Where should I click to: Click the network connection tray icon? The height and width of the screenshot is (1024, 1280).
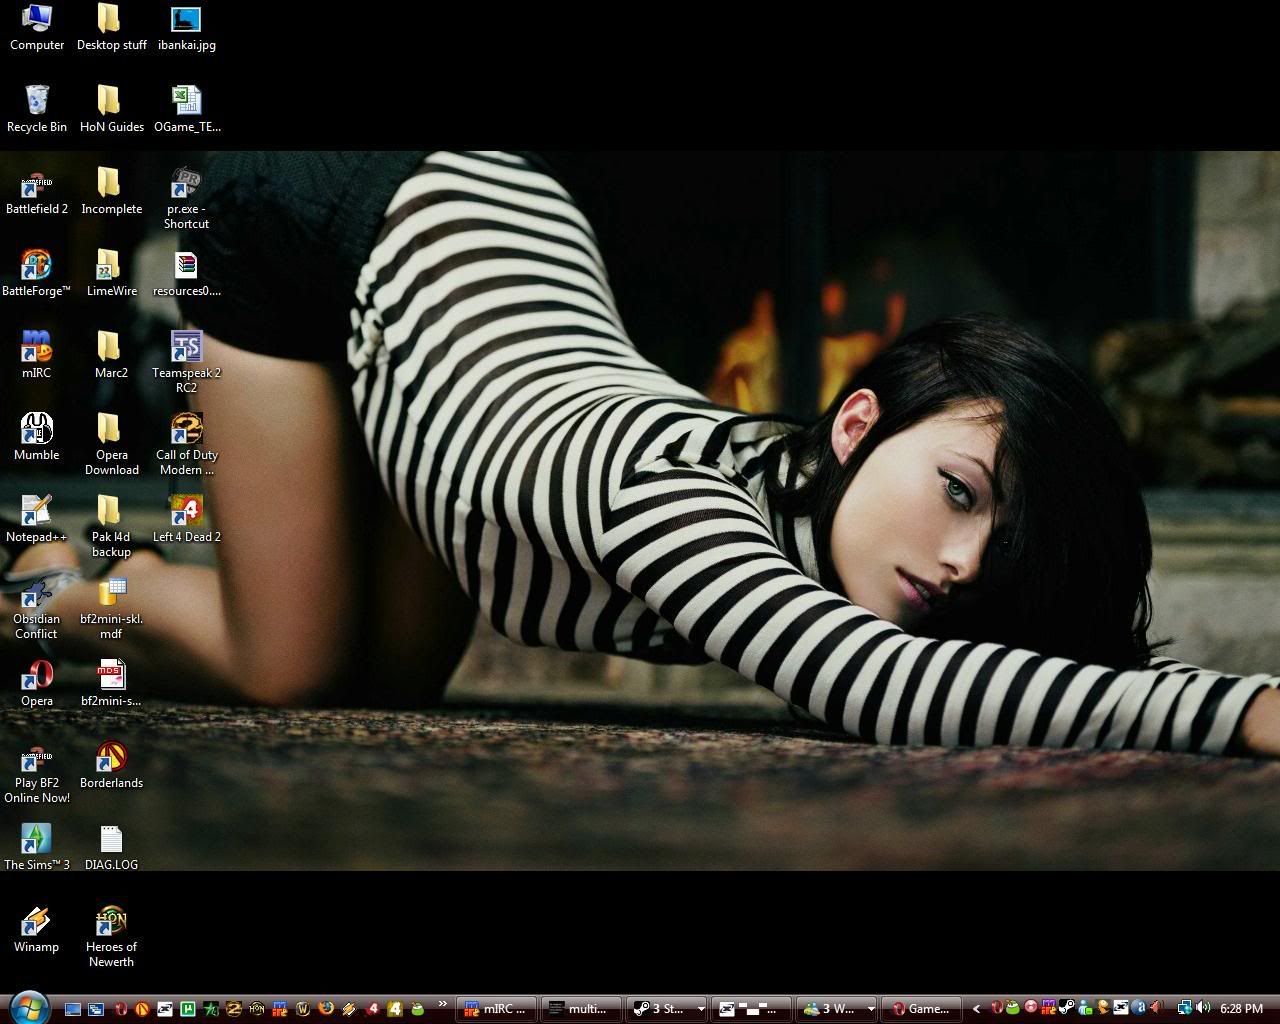1184,1008
